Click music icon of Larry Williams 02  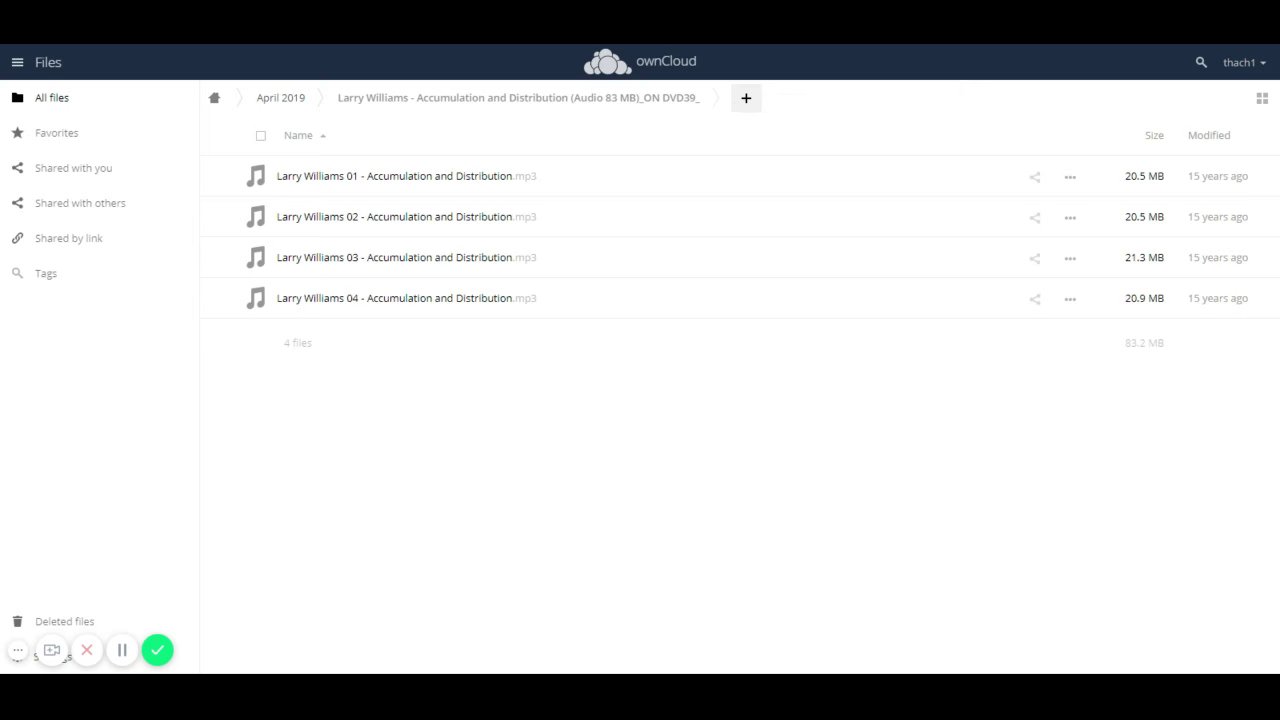pyautogui.click(x=256, y=217)
